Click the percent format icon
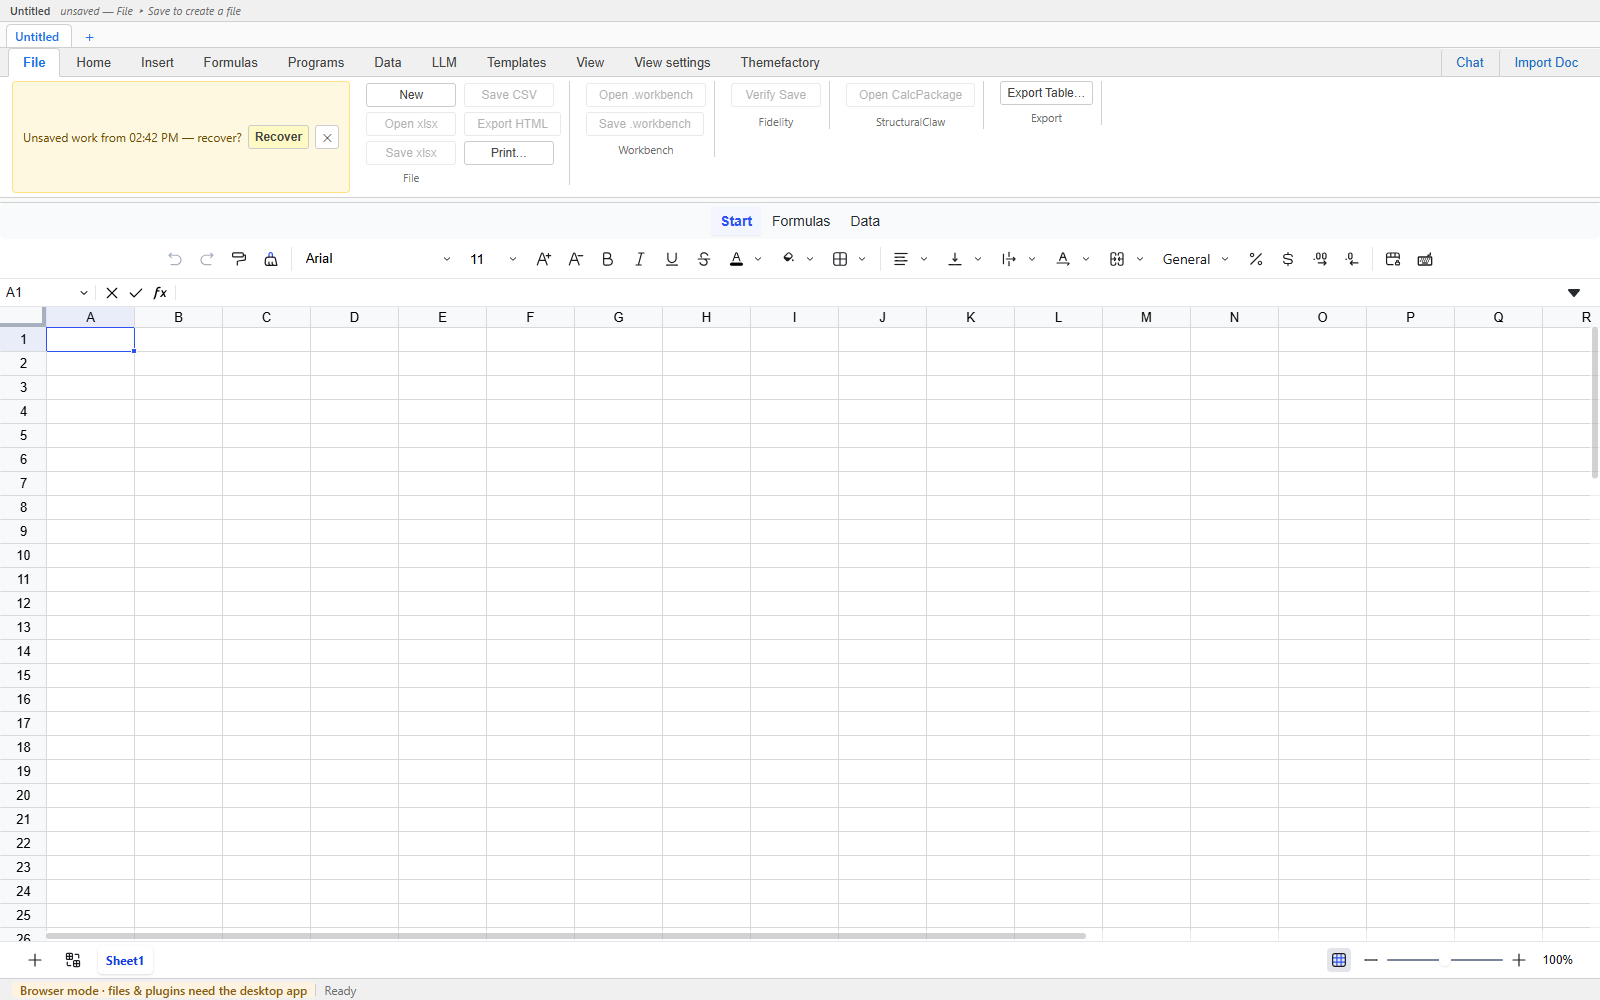Image resolution: width=1600 pixels, height=1000 pixels. (1256, 259)
